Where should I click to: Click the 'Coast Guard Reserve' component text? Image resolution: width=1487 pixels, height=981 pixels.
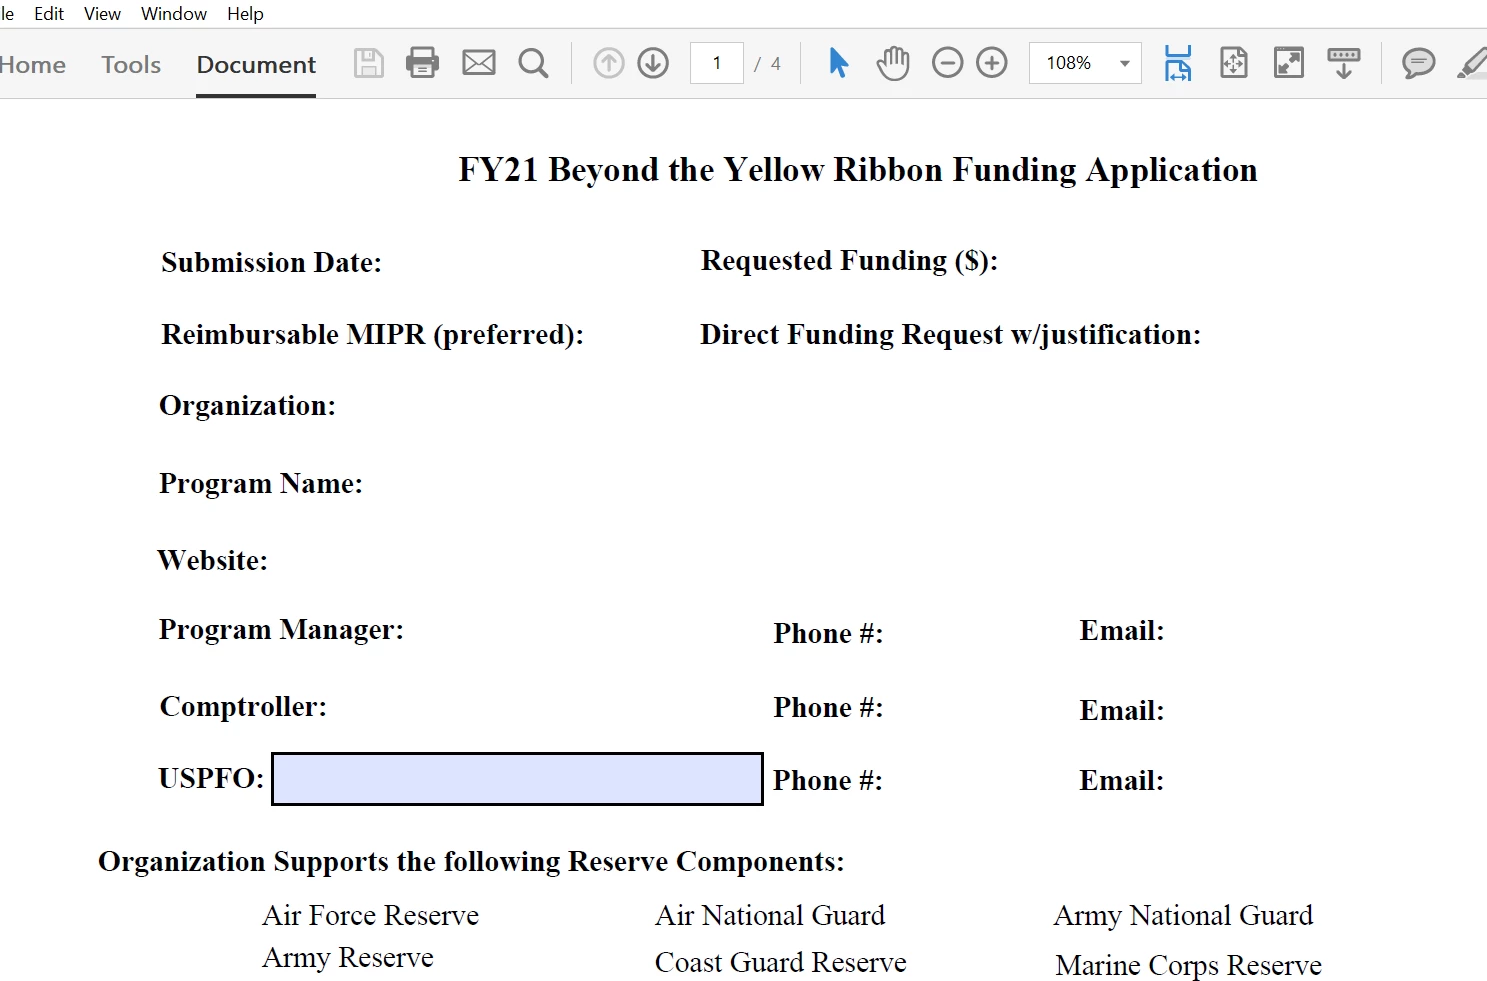[781, 962]
